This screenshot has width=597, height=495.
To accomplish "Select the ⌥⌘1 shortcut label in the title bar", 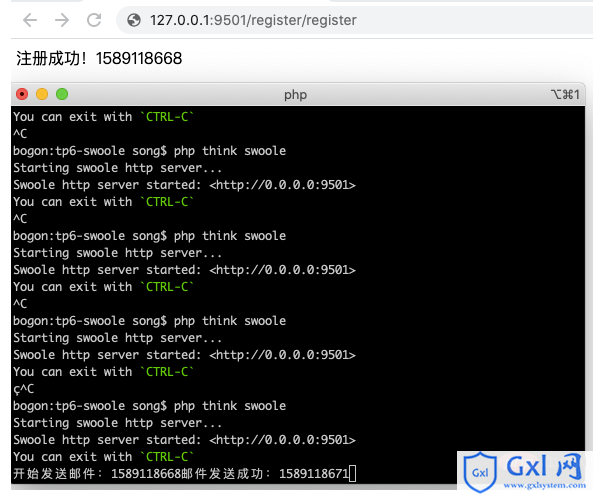I will coord(565,94).
